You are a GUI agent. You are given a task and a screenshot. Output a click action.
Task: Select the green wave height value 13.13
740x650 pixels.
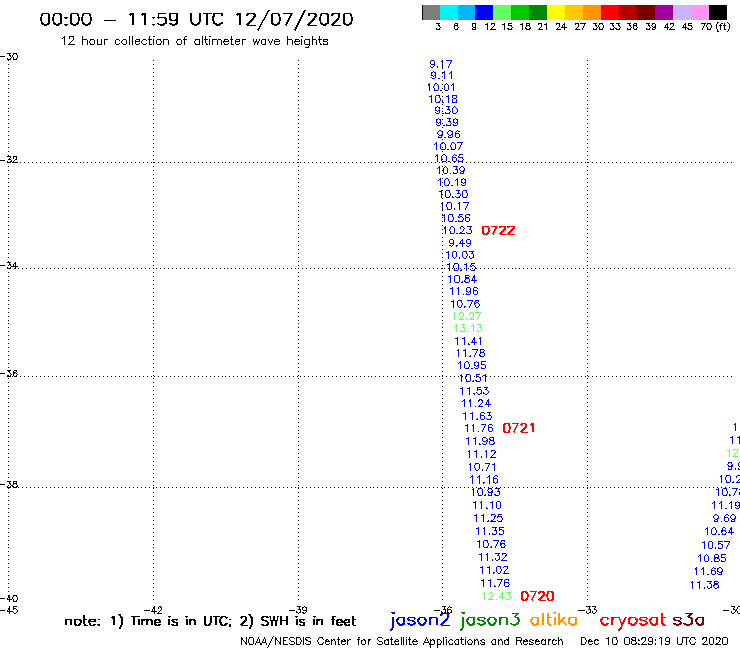click(468, 328)
